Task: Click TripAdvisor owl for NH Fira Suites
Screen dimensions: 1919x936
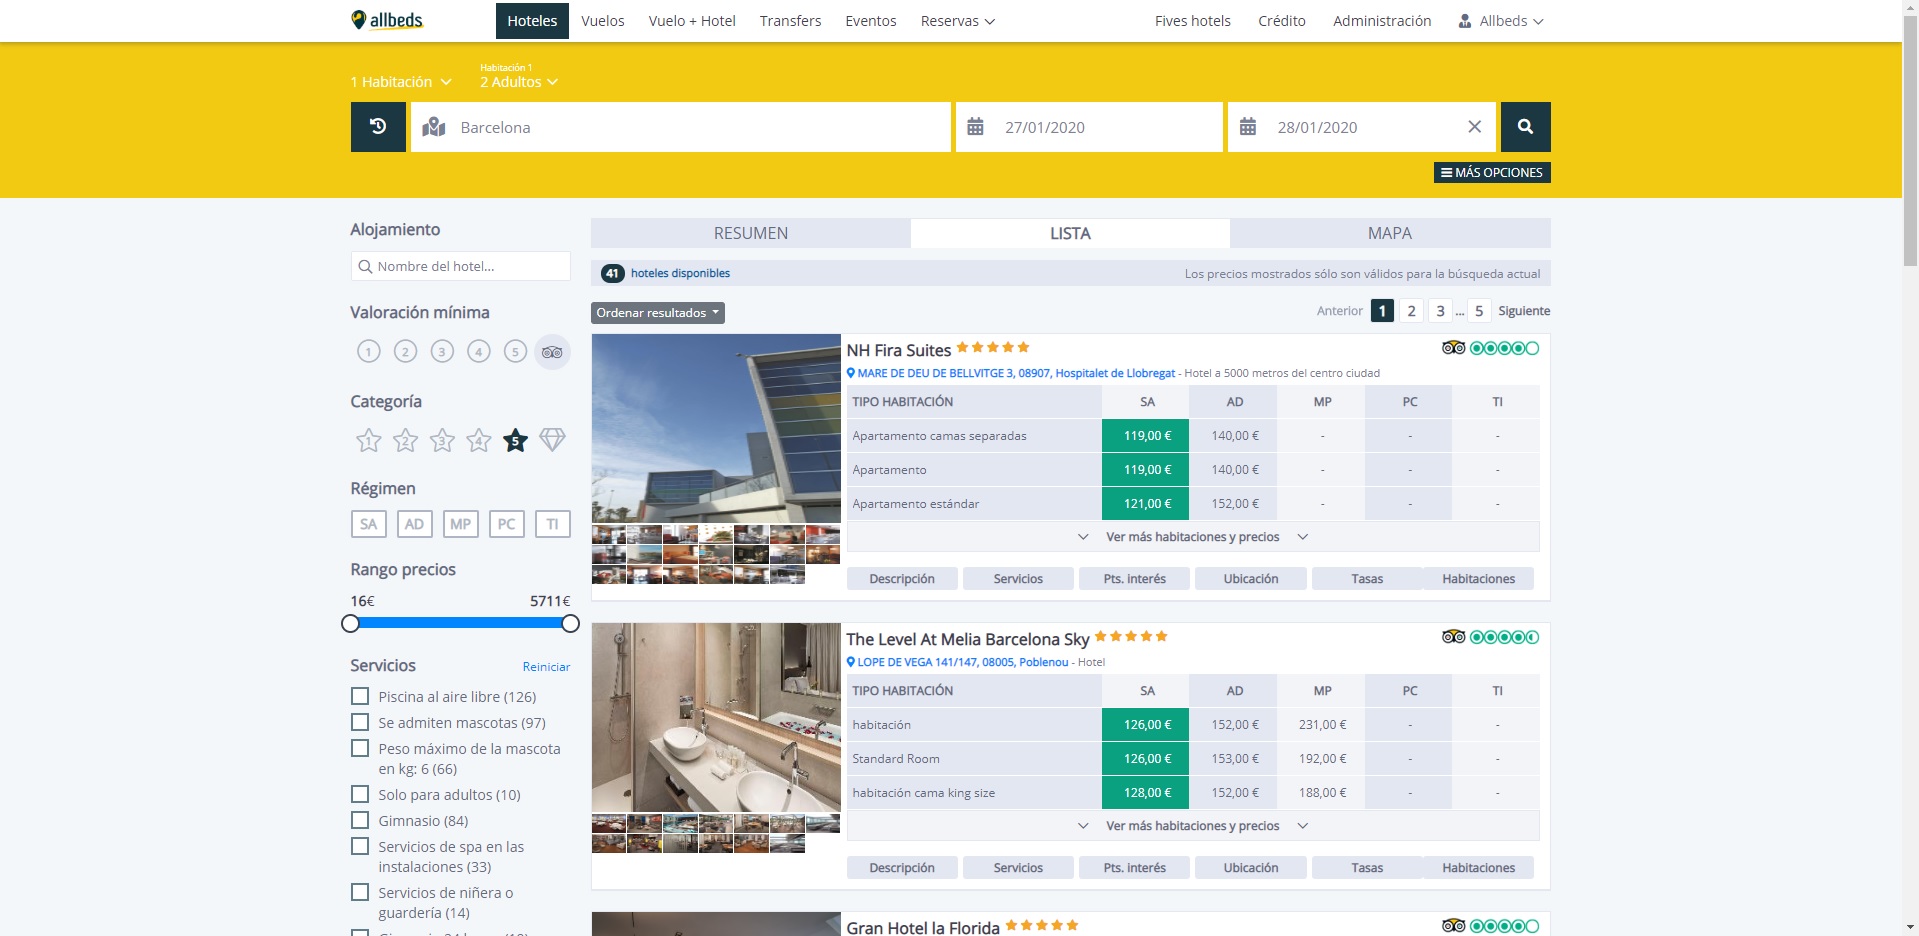Action: (1453, 348)
